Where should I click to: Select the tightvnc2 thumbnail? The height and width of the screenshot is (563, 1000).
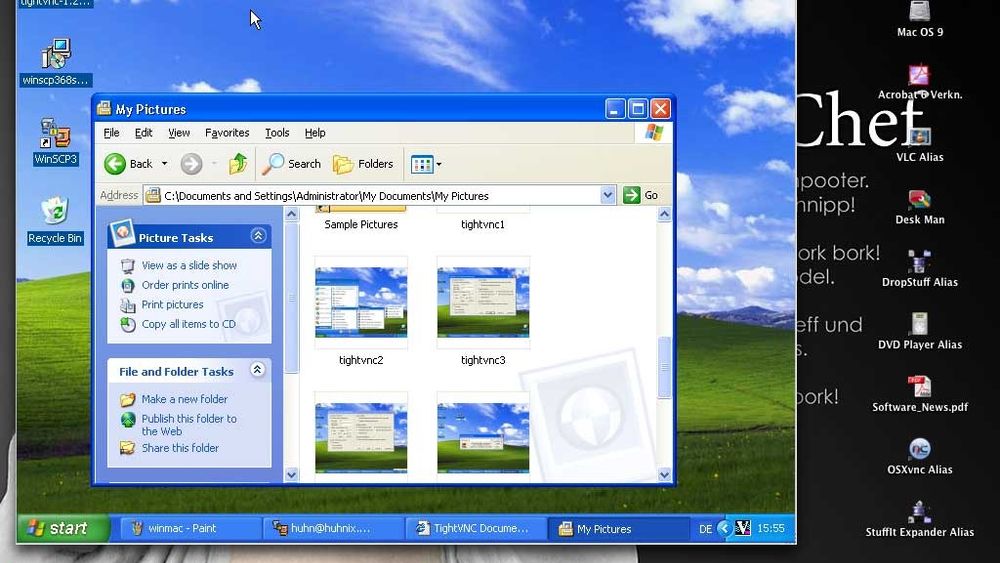pos(361,302)
